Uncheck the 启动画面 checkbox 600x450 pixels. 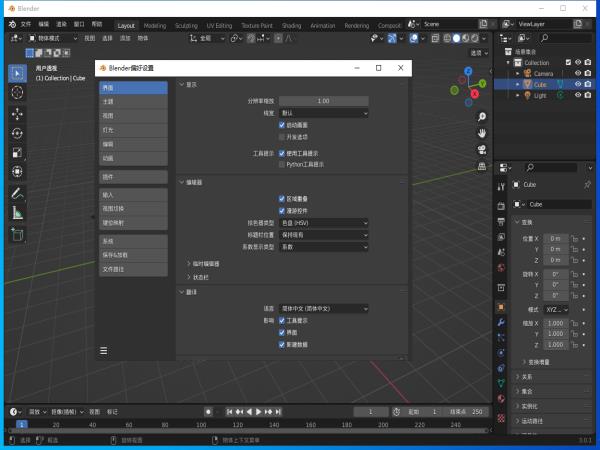(282, 125)
